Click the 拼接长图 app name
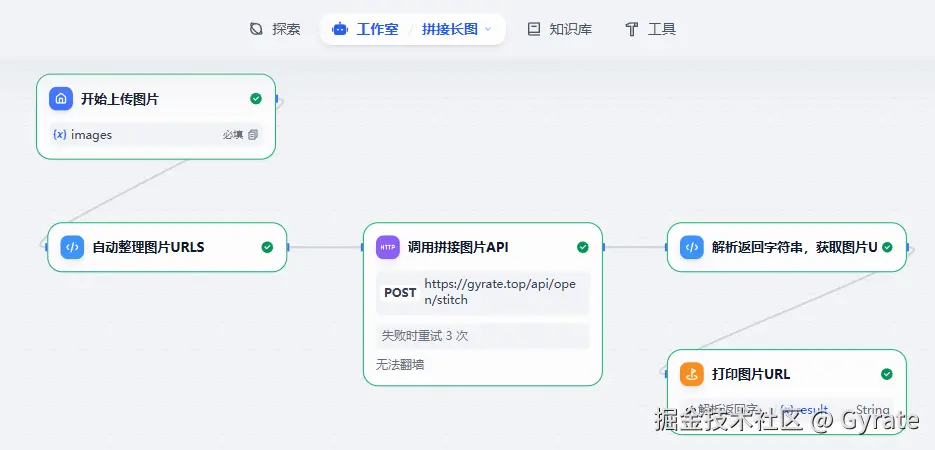The image size is (935, 450). coord(450,29)
